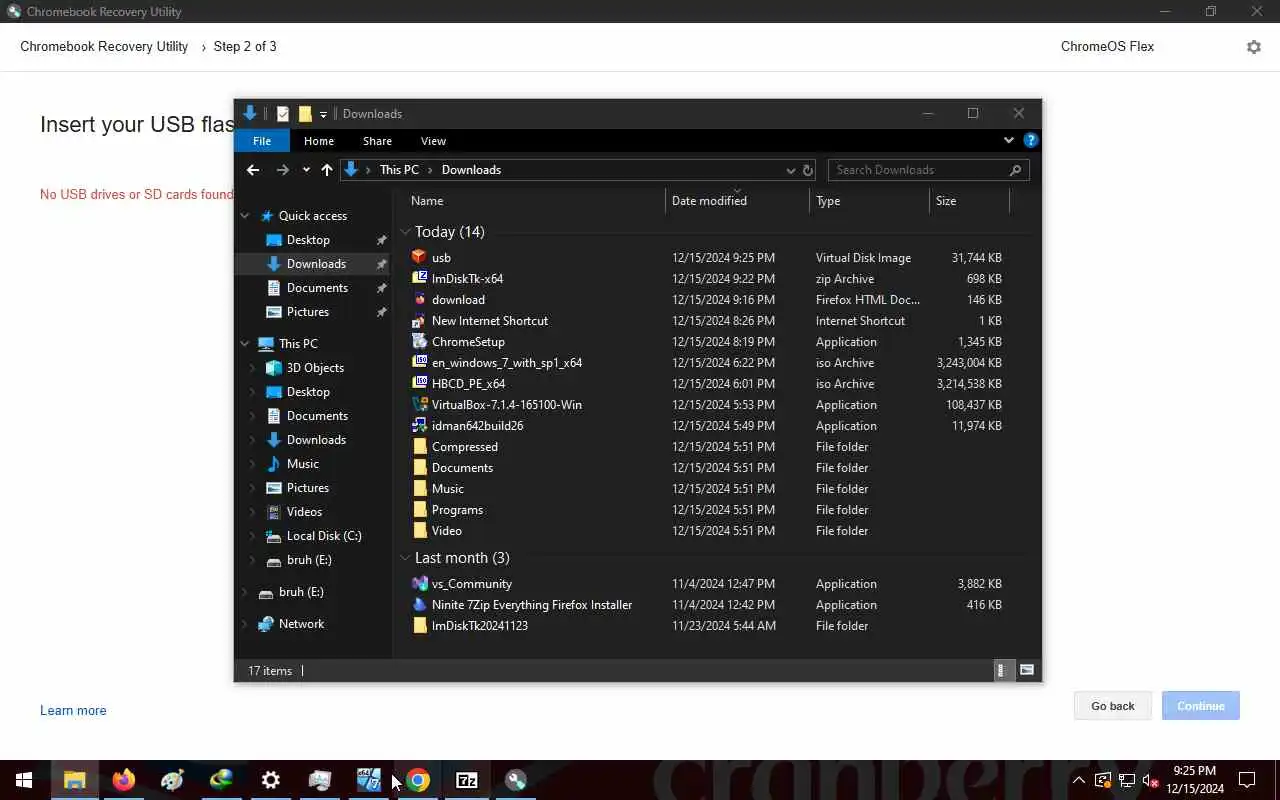The width and height of the screenshot is (1280, 800).
Task: Click This PC in the address breadcrumb
Action: [x=399, y=170]
